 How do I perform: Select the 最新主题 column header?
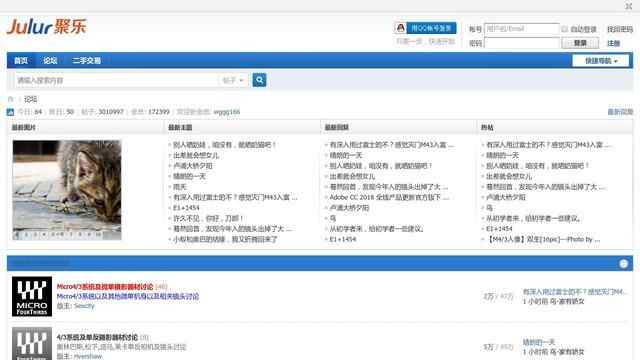tap(180, 127)
